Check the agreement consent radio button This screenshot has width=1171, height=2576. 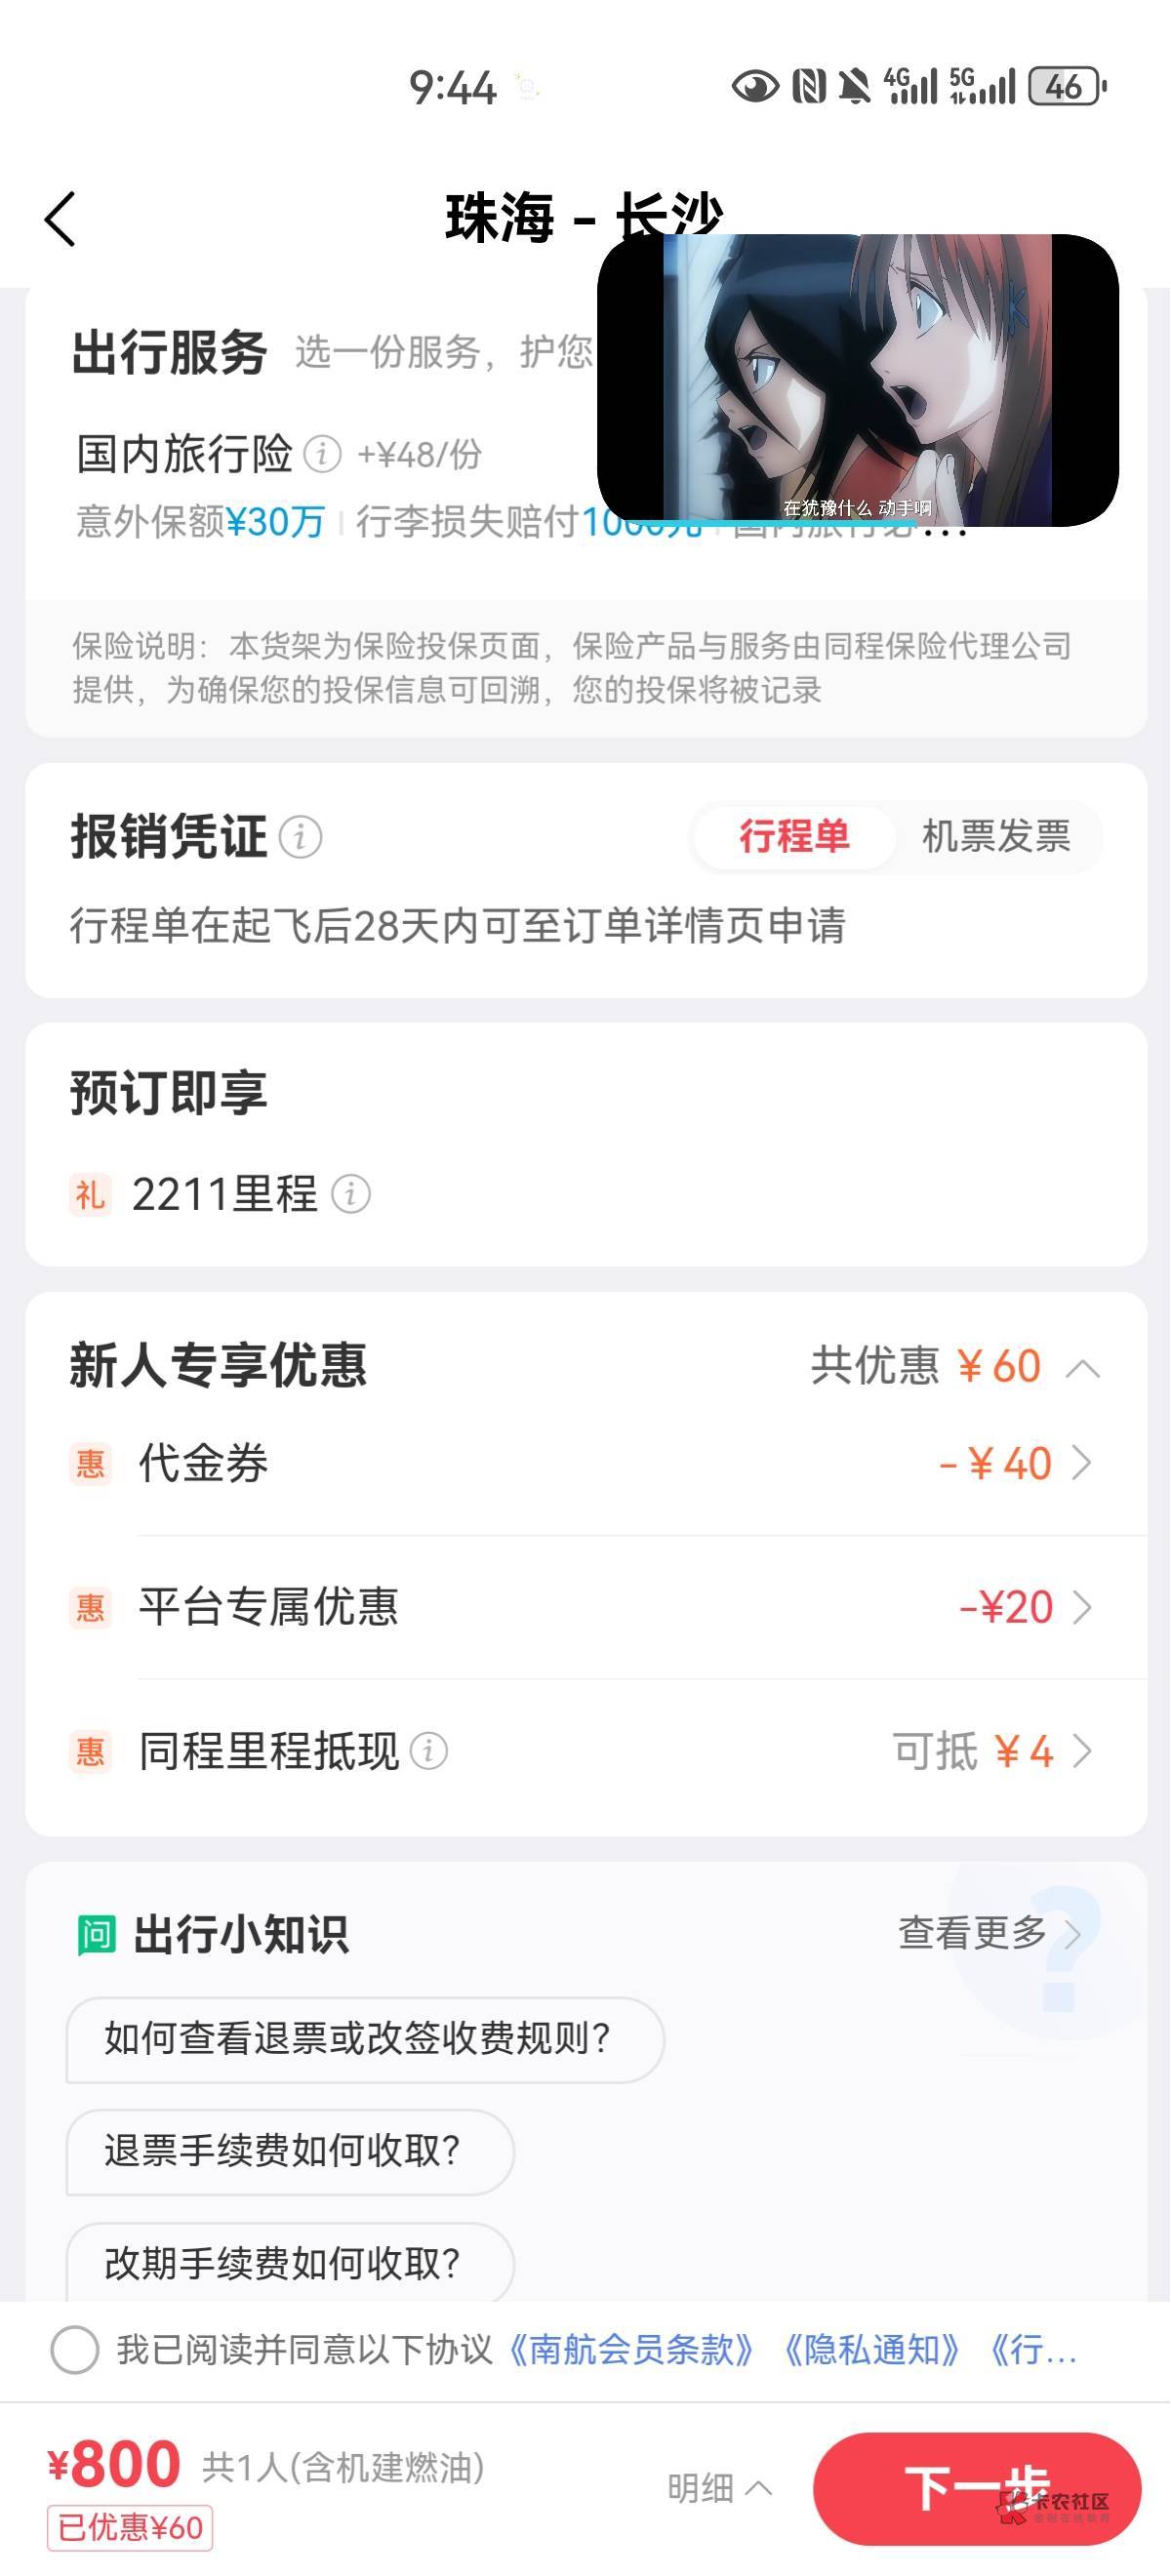tap(75, 2349)
